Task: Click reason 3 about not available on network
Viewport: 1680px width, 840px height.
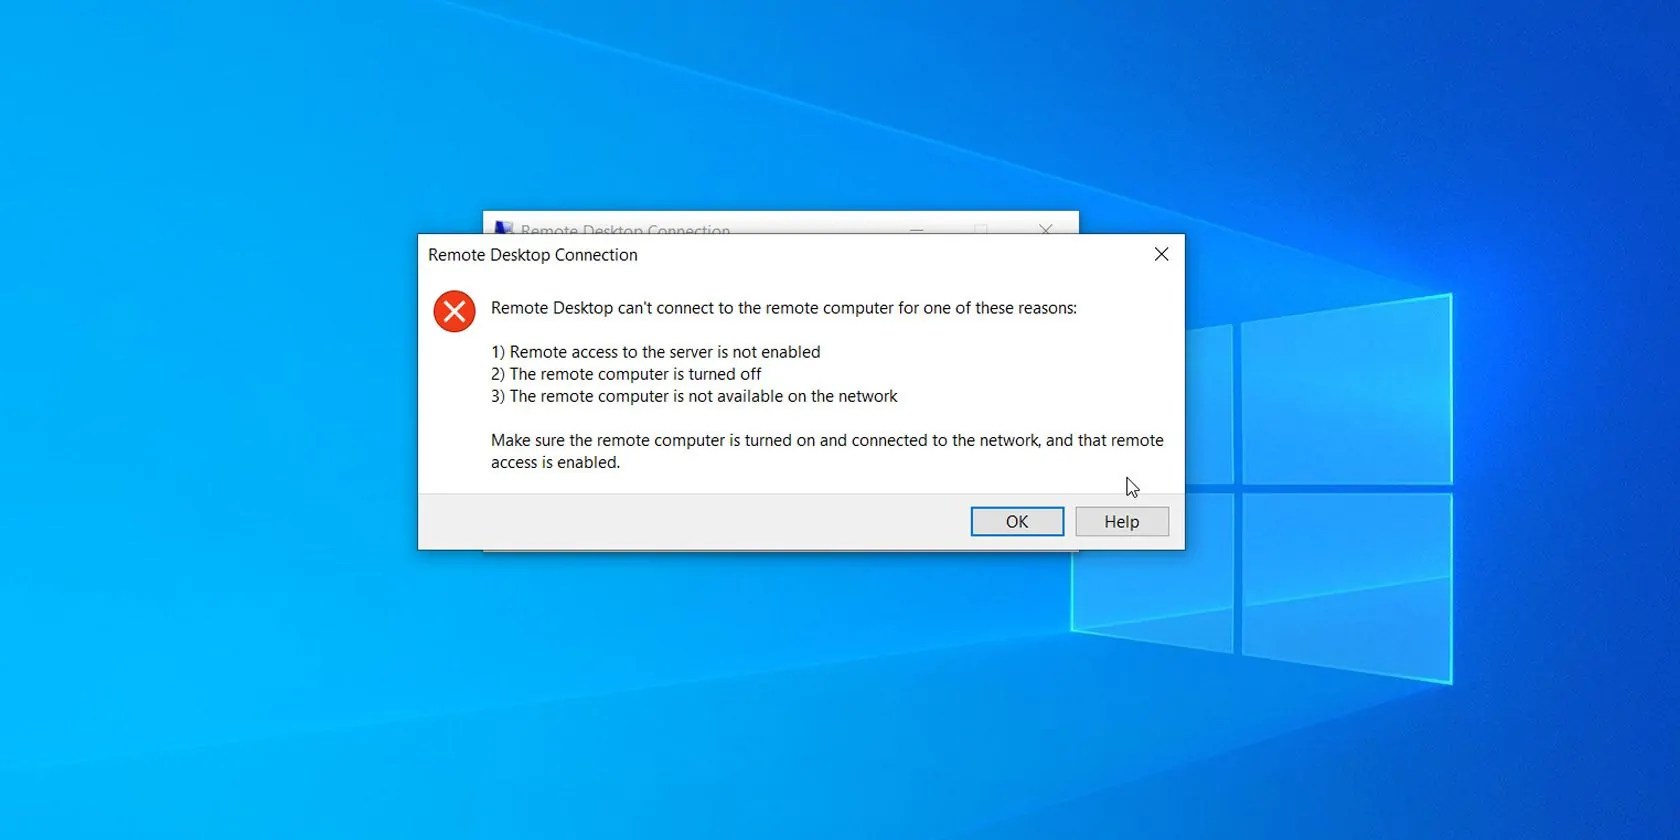Action: [x=694, y=396]
